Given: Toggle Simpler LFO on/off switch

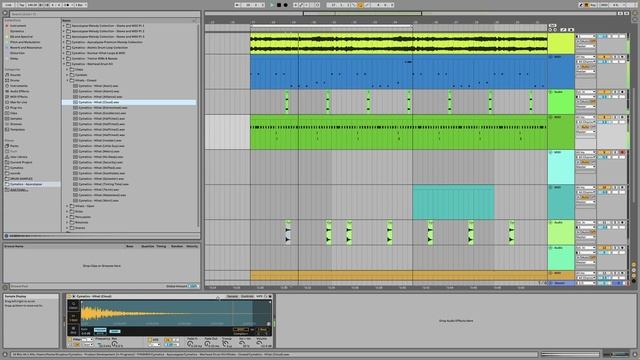Looking at the screenshot, I should [x=149, y=339].
